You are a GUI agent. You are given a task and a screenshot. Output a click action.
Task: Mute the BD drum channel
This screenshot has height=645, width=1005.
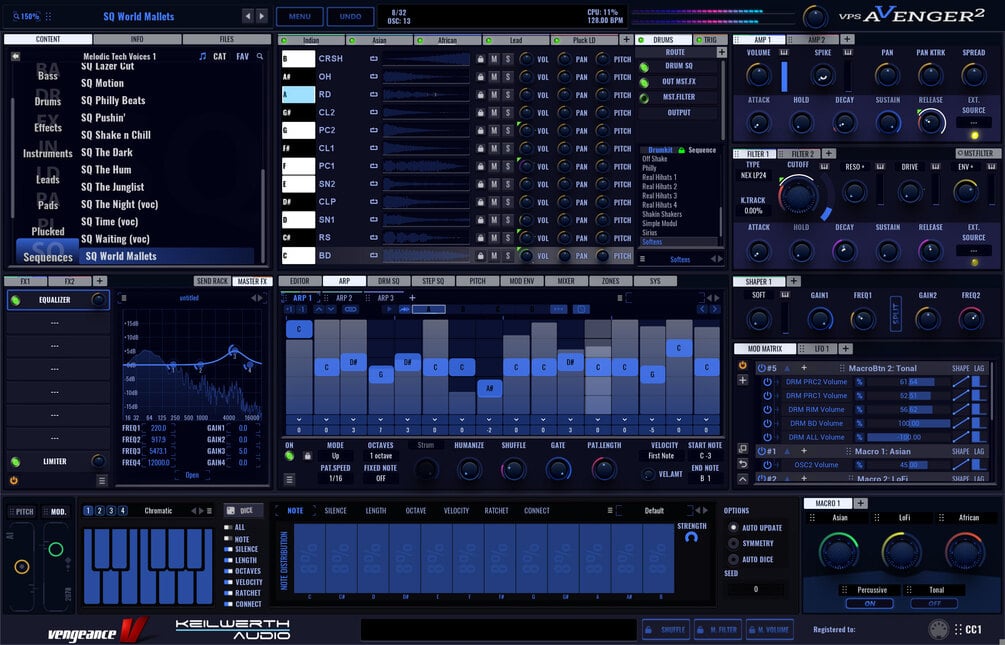pos(494,256)
